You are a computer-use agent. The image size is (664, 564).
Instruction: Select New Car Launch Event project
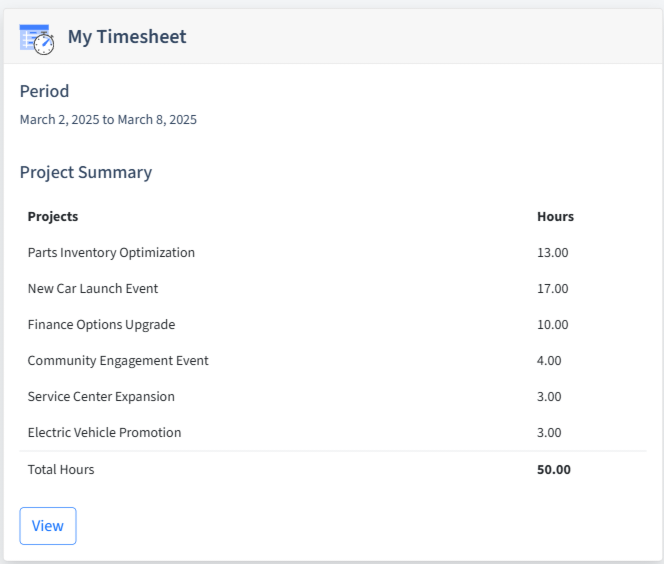tap(93, 288)
